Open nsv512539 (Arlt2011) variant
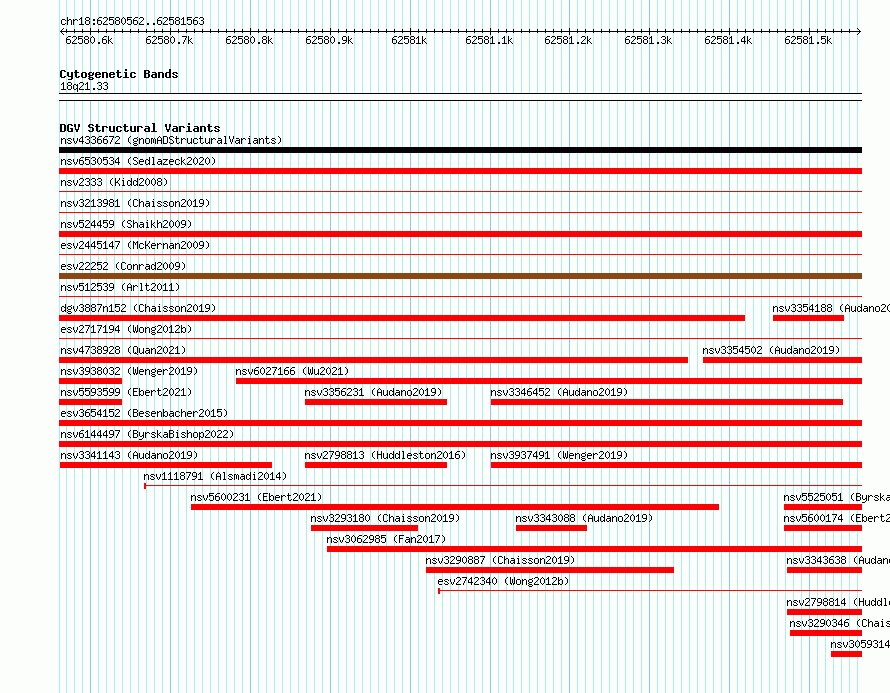This screenshot has width=890, height=693. pos(120,287)
